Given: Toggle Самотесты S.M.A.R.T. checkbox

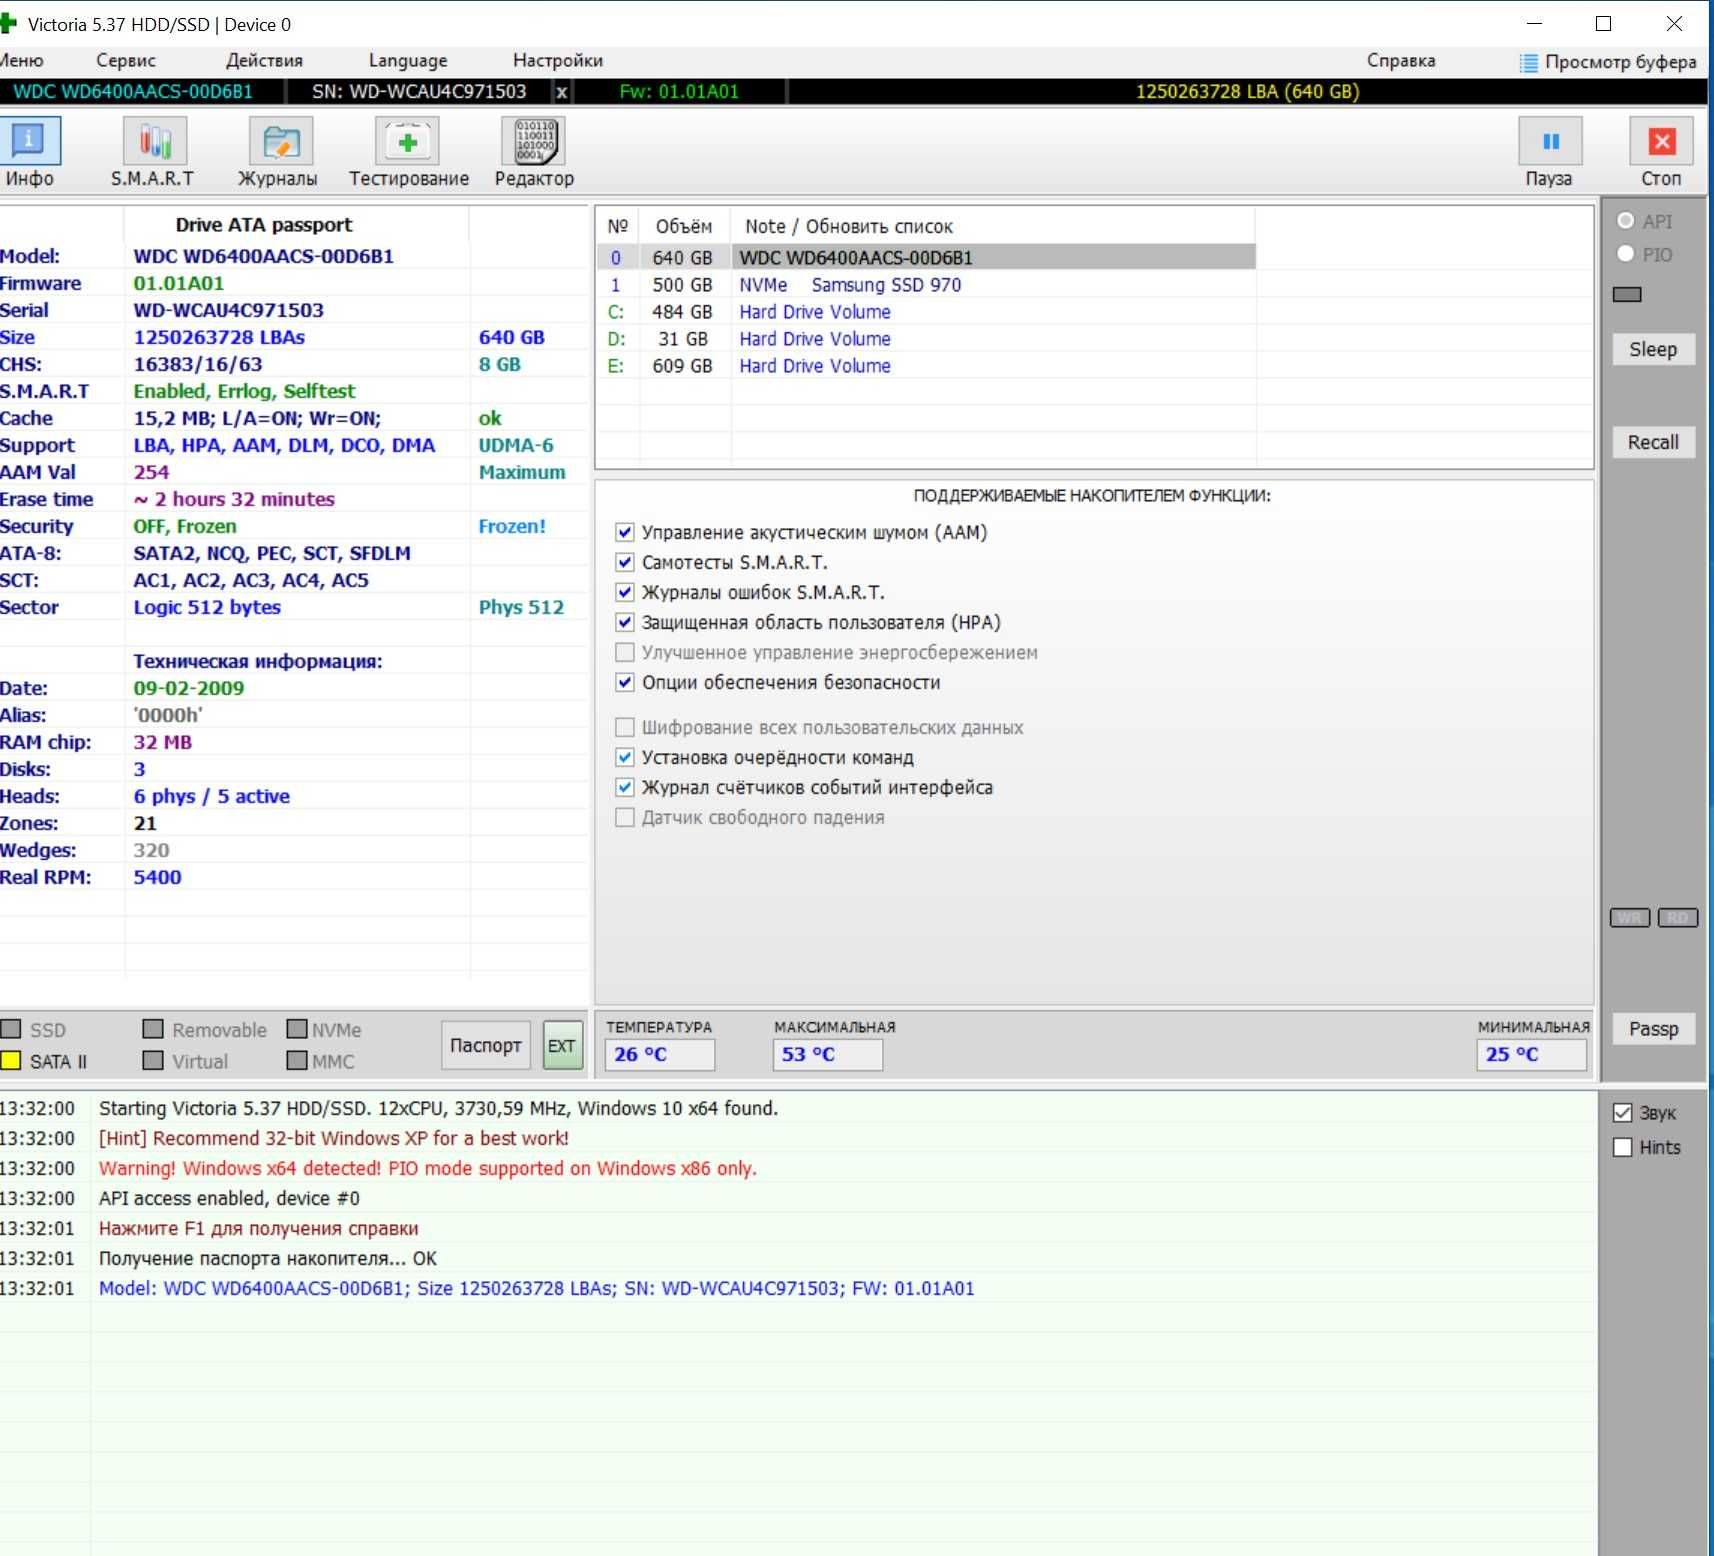Looking at the screenshot, I should 625,562.
